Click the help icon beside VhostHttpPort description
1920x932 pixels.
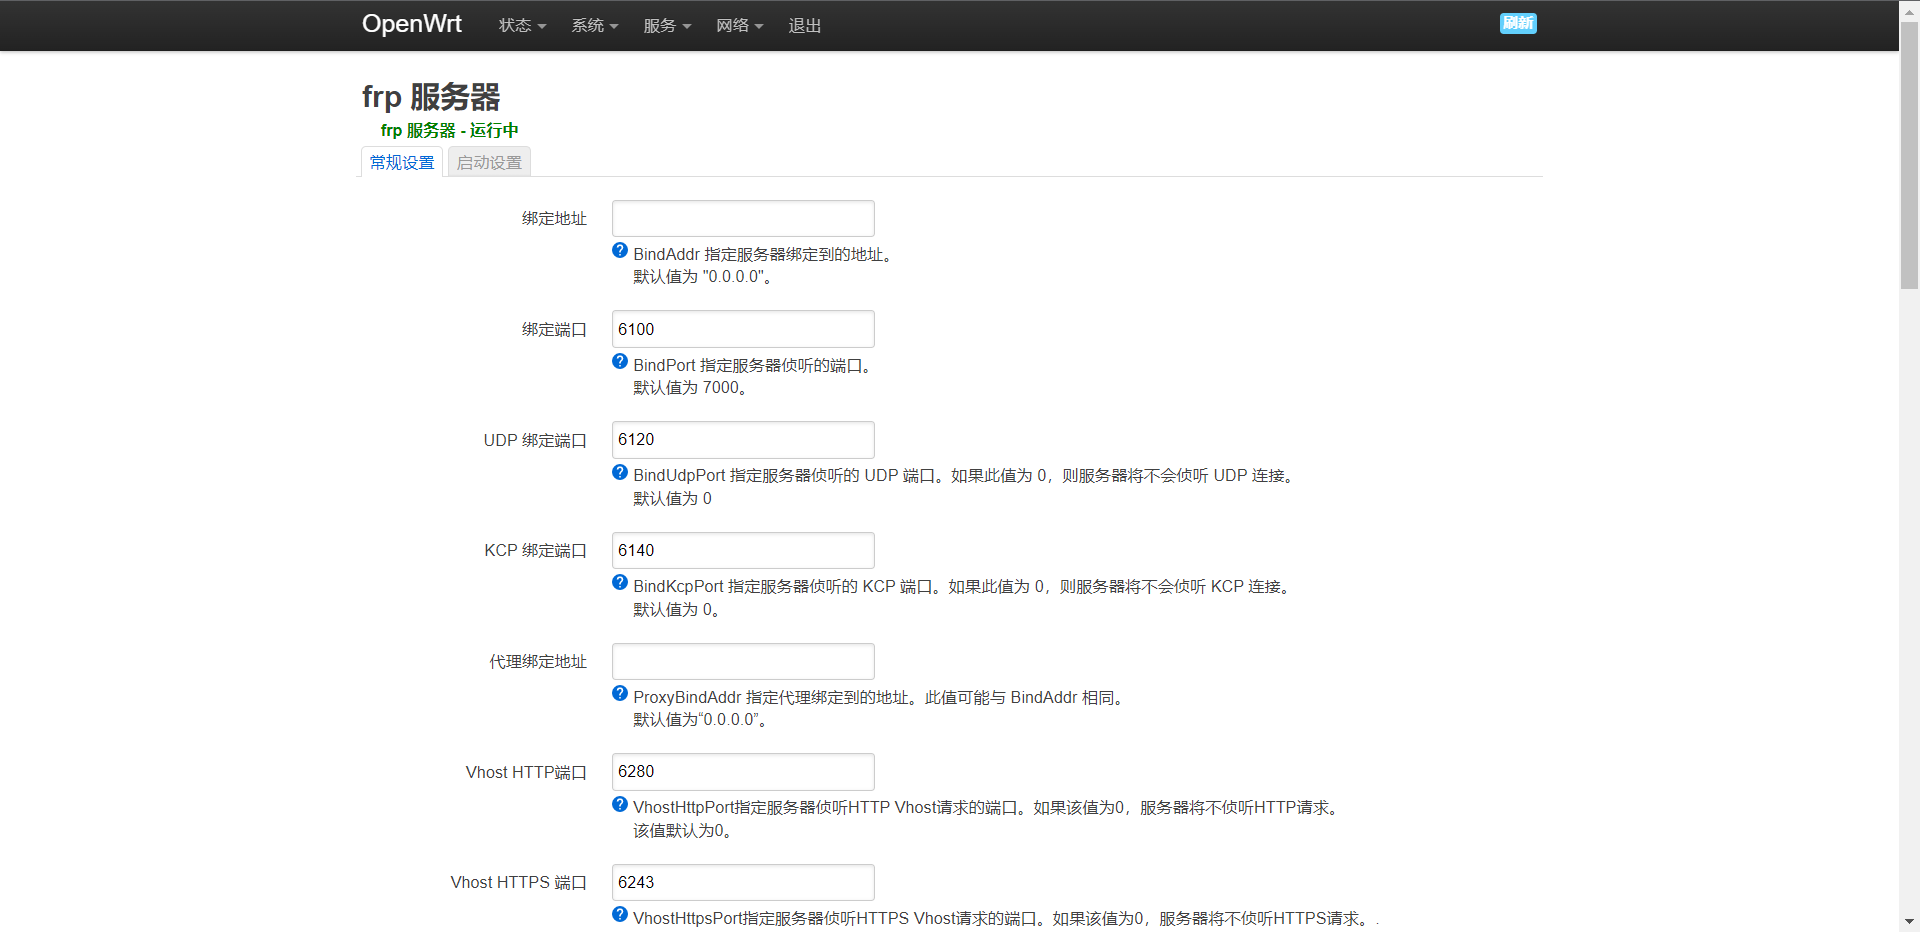(x=620, y=804)
